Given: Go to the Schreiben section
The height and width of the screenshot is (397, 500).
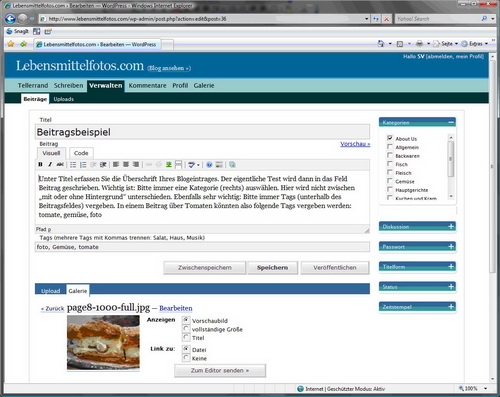Looking at the screenshot, I should [x=68, y=86].
